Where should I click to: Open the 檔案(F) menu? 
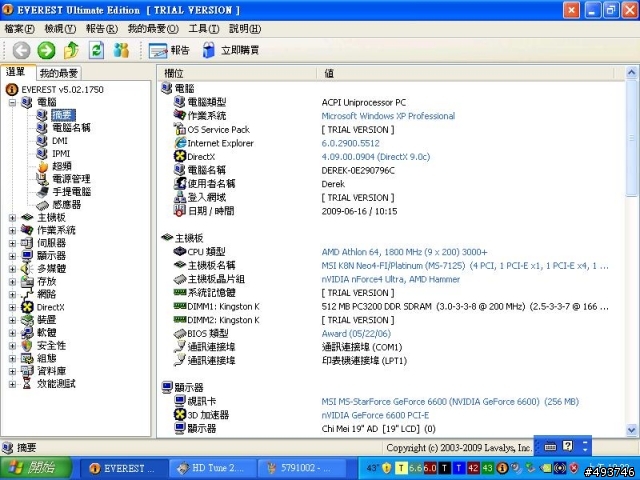pyautogui.click(x=19, y=29)
